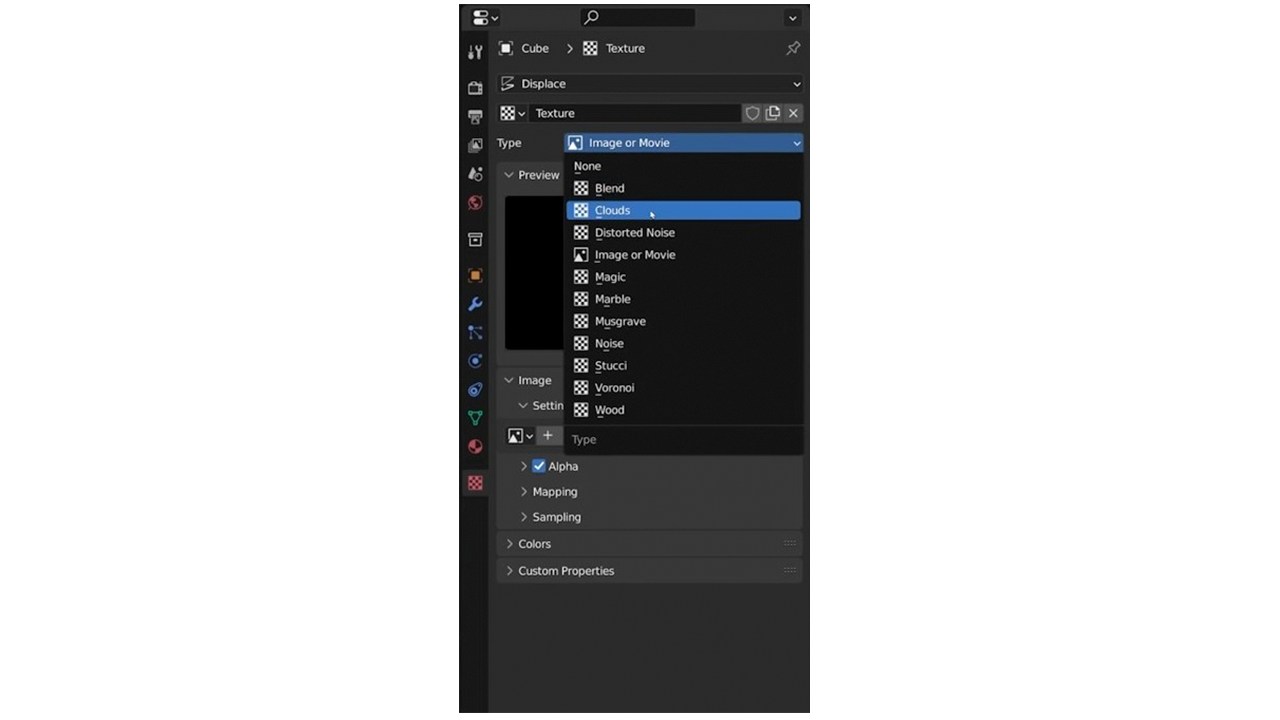Open the editor type dropdown button
Screen dimensions: 1280x720
(485, 17)
